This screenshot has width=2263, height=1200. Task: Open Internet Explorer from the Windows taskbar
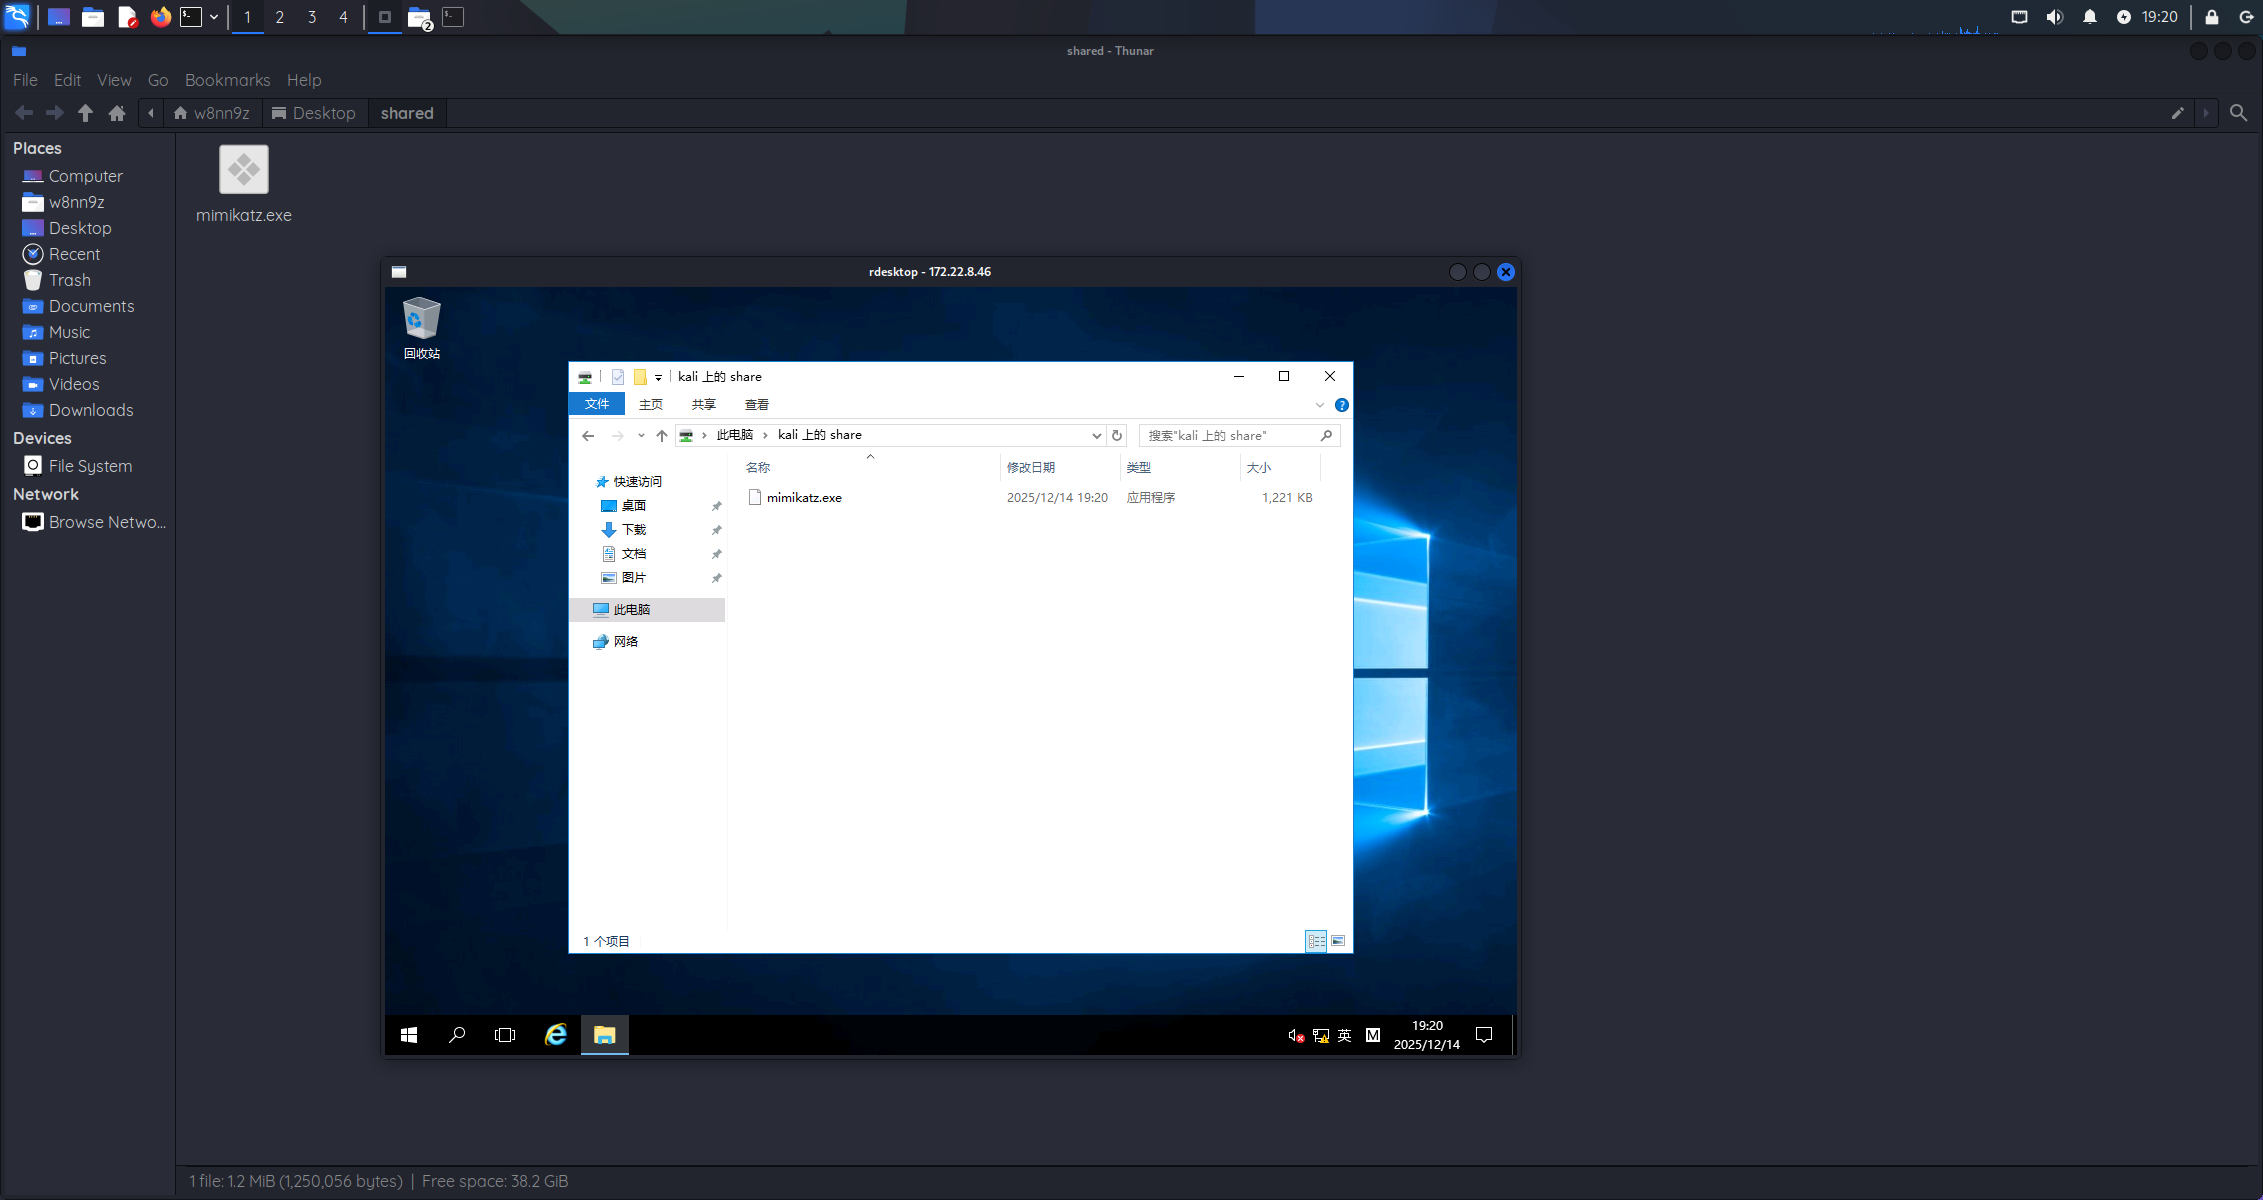pos(556,1035)
